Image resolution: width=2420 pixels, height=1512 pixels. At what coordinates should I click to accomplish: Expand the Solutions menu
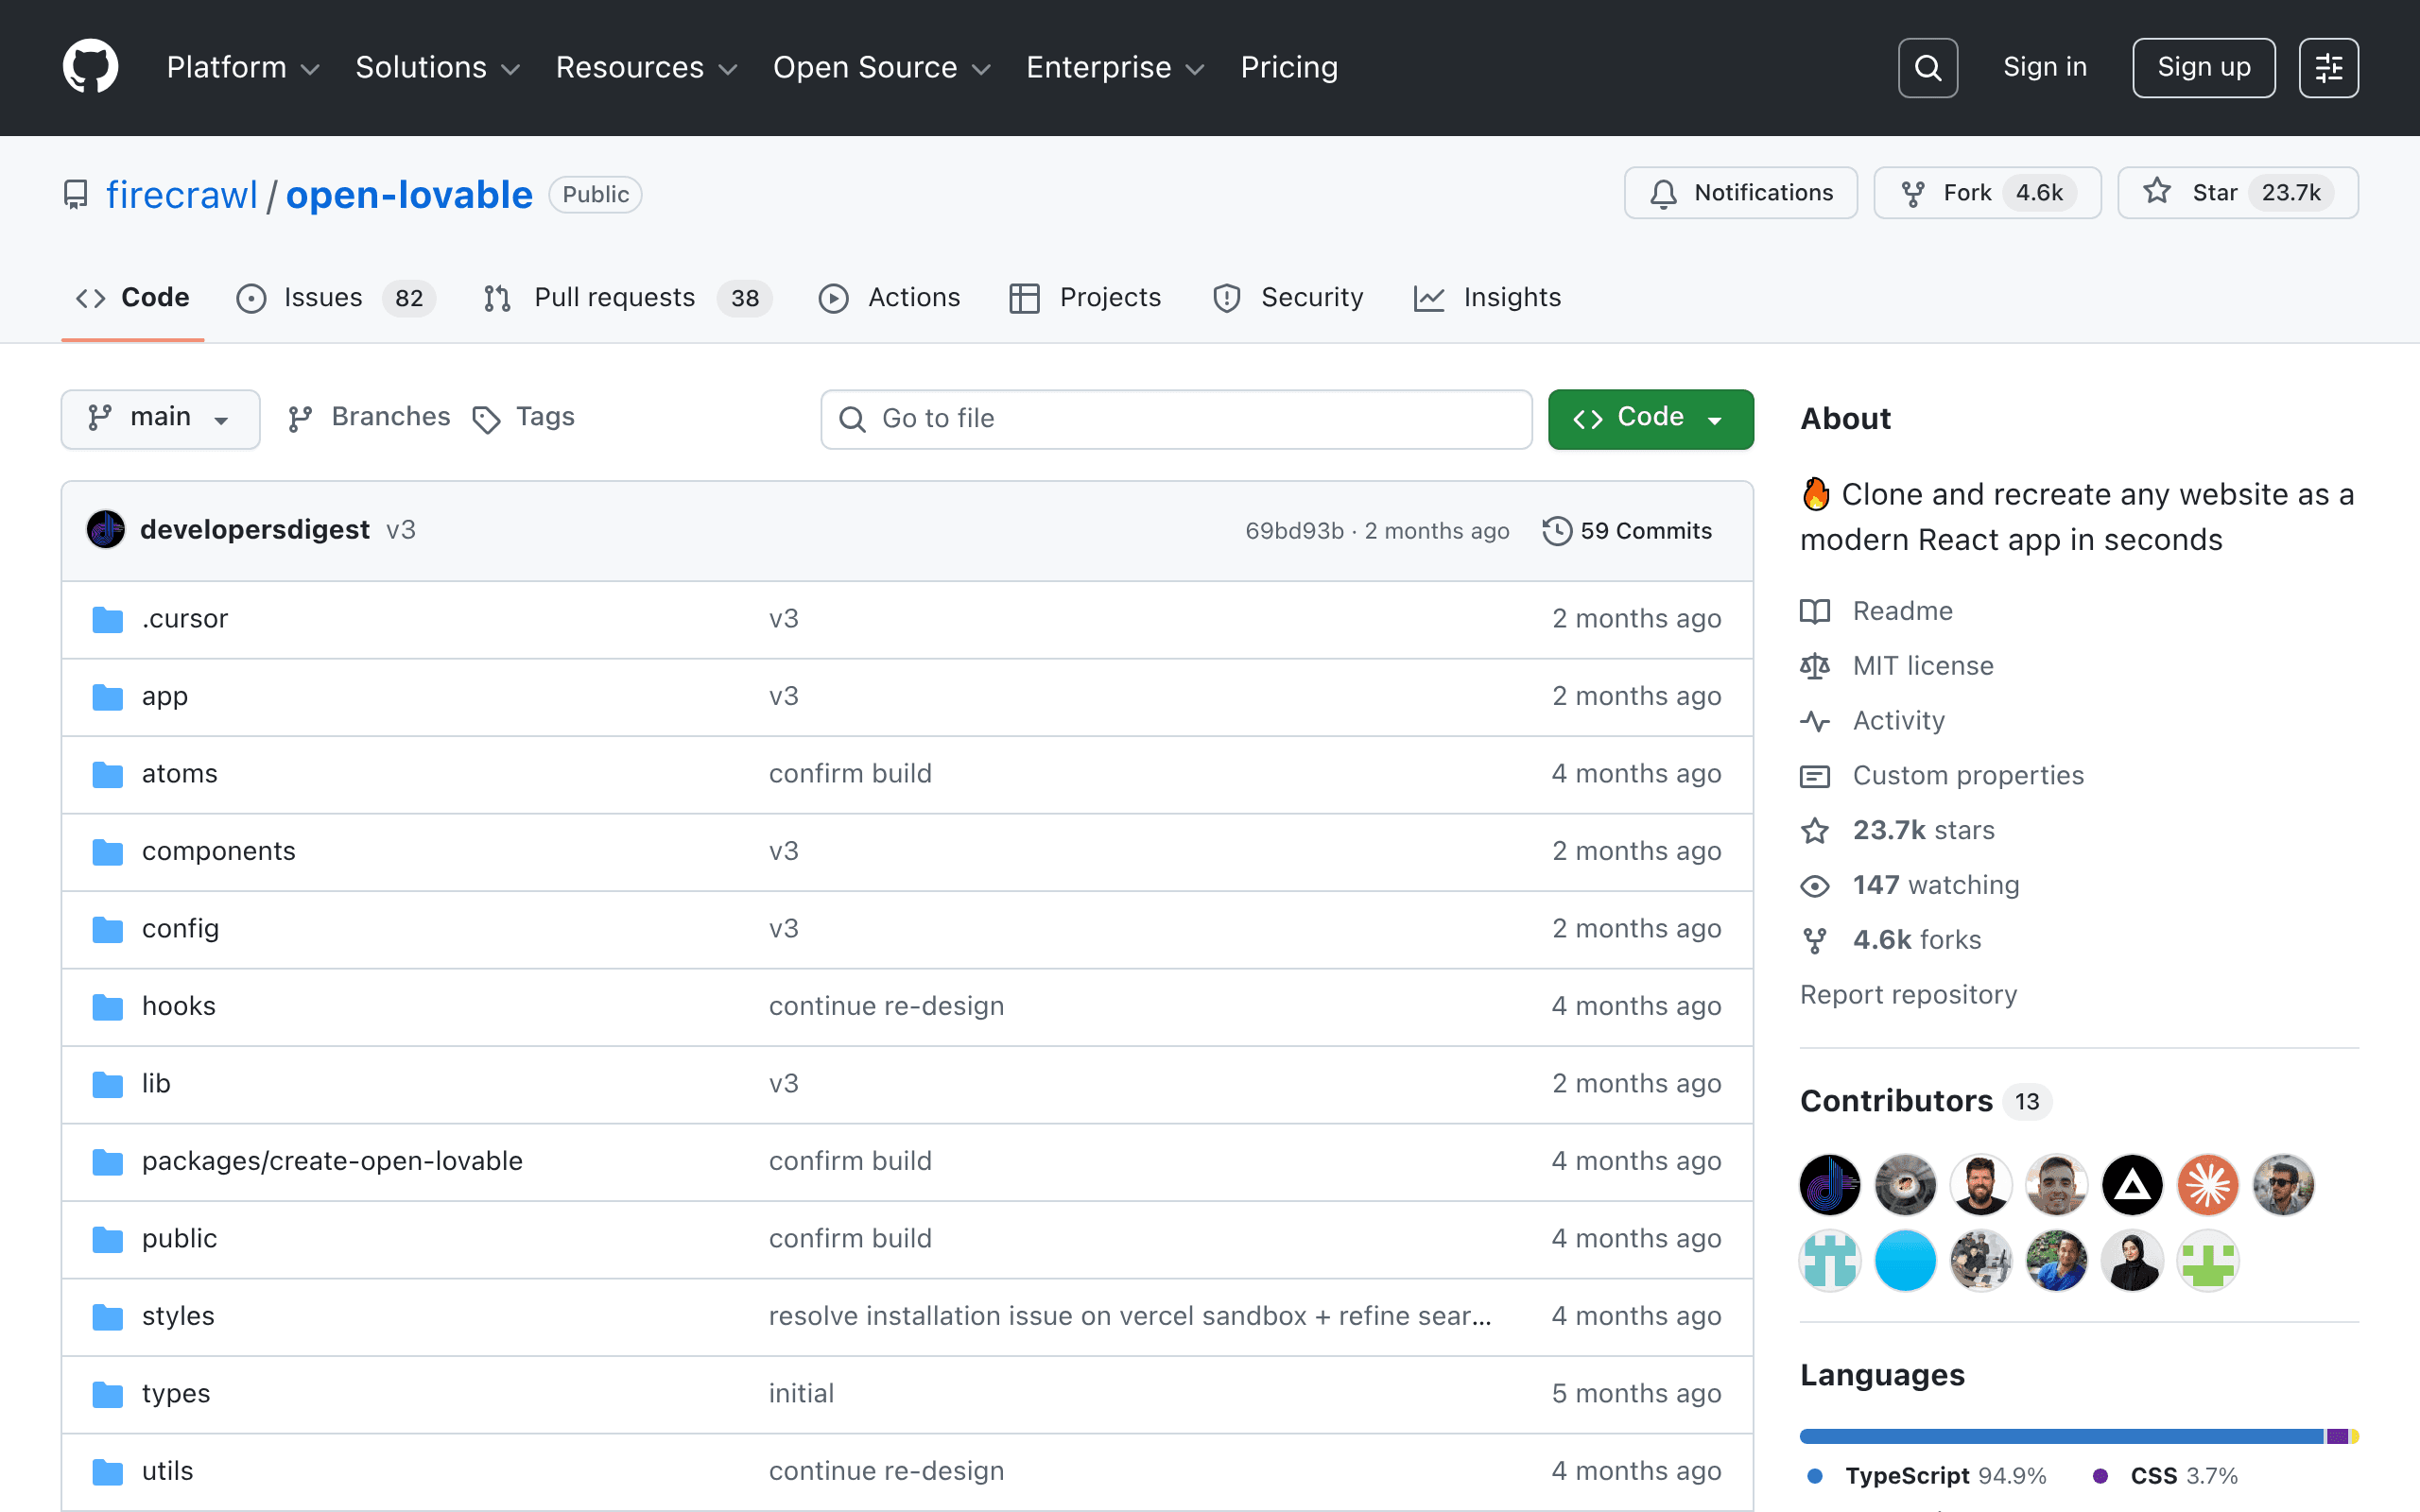pyautogui.click(x=438, y=68)
